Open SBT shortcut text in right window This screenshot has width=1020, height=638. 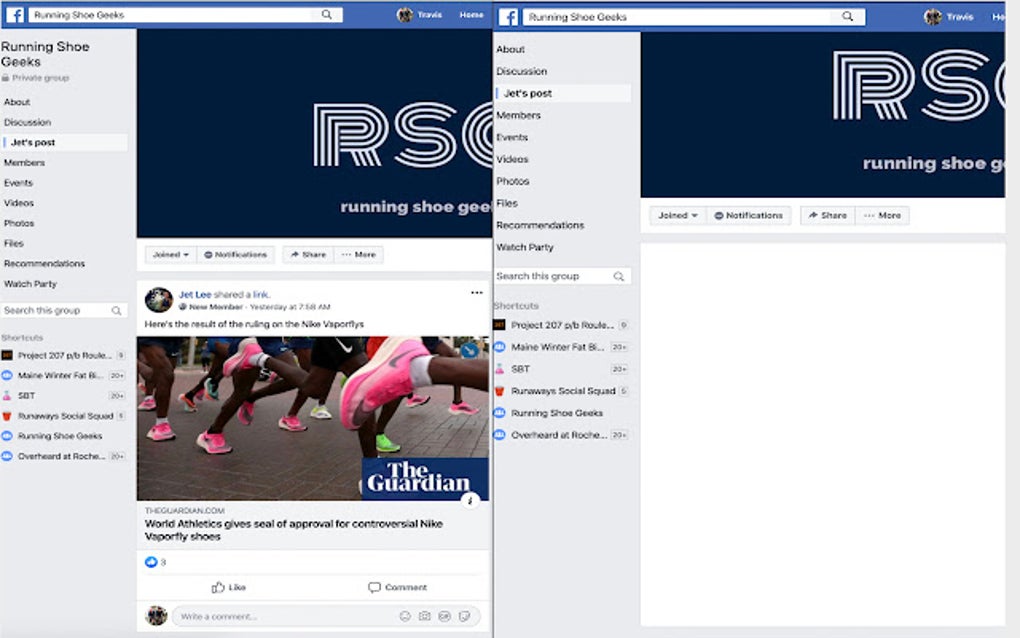tap(520, 369)
